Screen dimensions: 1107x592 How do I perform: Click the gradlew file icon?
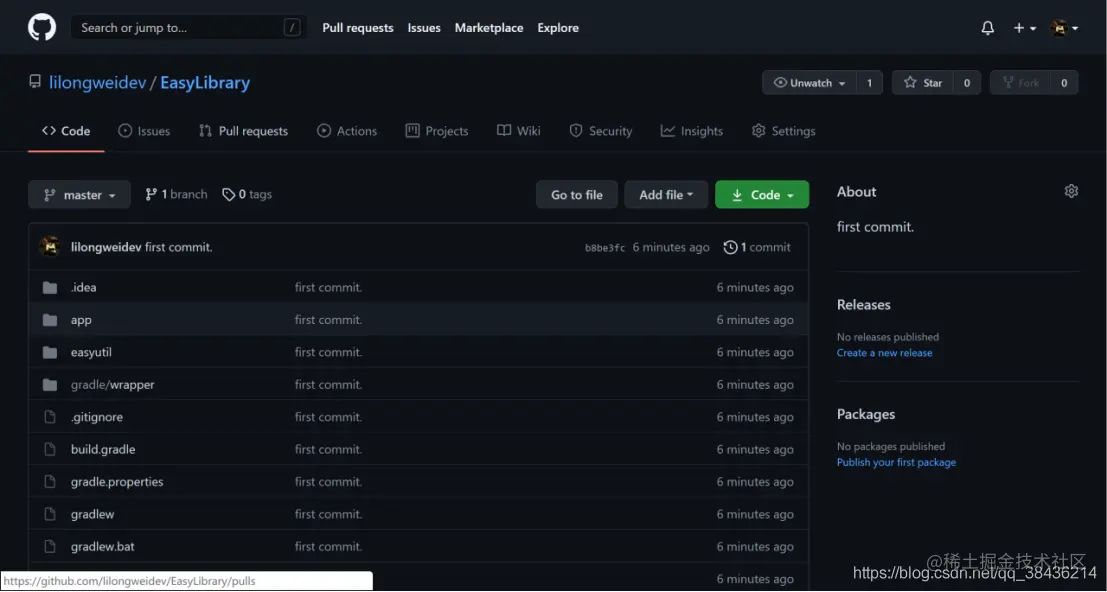(x=49, y=514)
